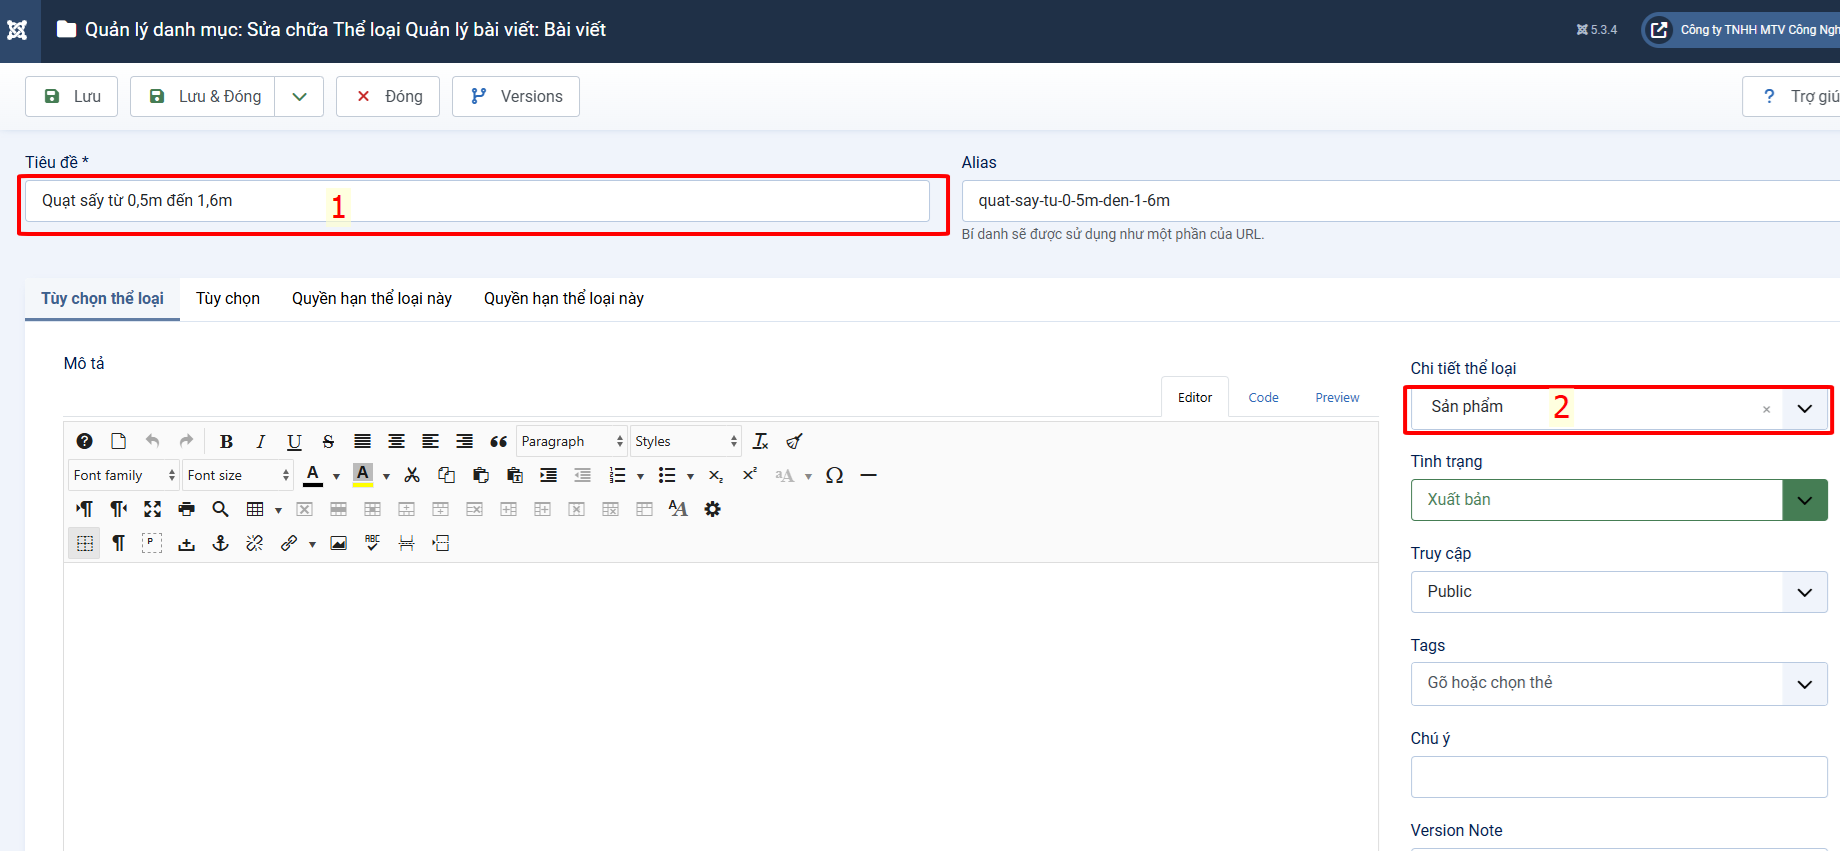Click the Cut scissors icon
Image resolution: width=1840 pixels, height=851 pixels.
tap(412, 475)
